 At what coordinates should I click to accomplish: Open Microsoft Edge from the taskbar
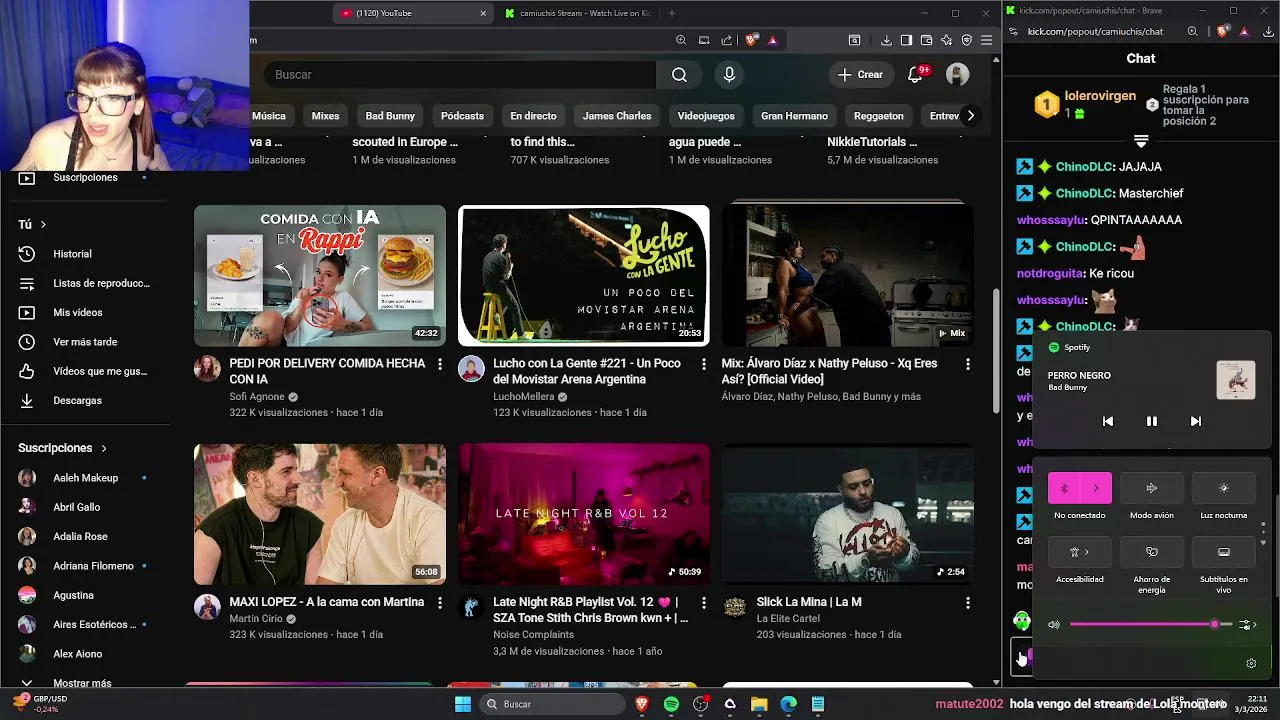pos(788,704)
